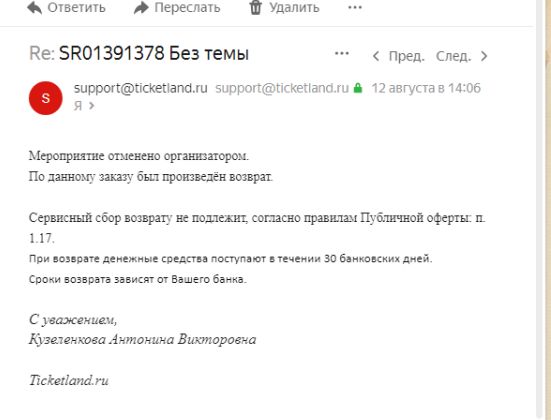
Task: Click the Удалить delete button
Action: pos(284,7)
